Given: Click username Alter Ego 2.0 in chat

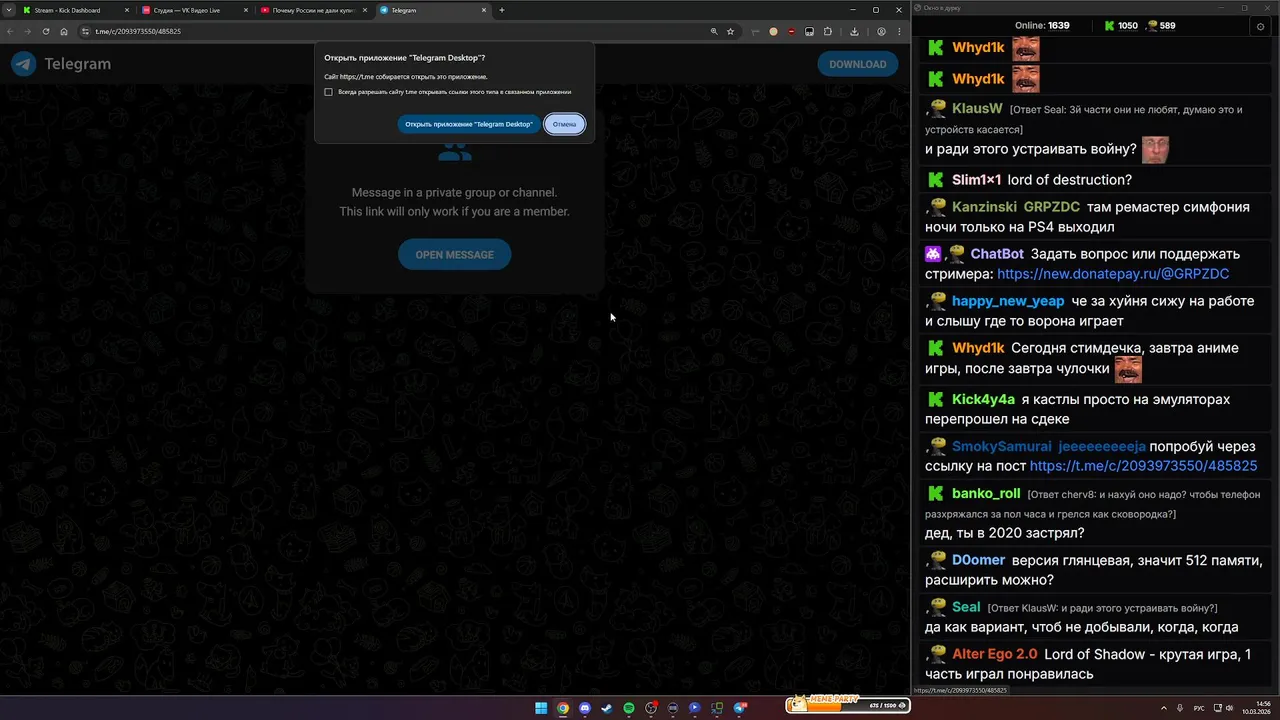Looking at the screenshot, I should pos(995,654).
